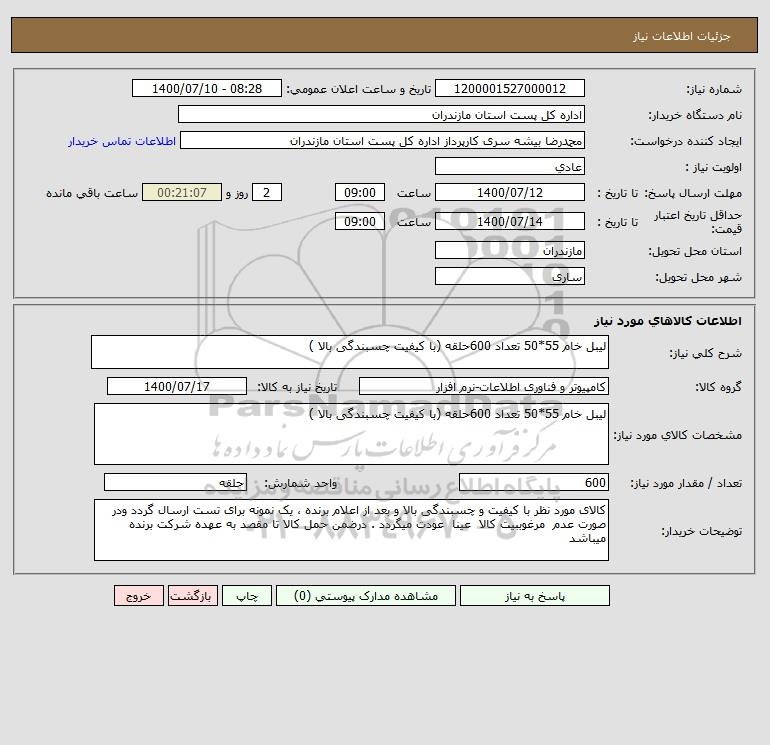
Task: Click the 09:00 time beside 1400/07/12
Action: tap(359, 193)
